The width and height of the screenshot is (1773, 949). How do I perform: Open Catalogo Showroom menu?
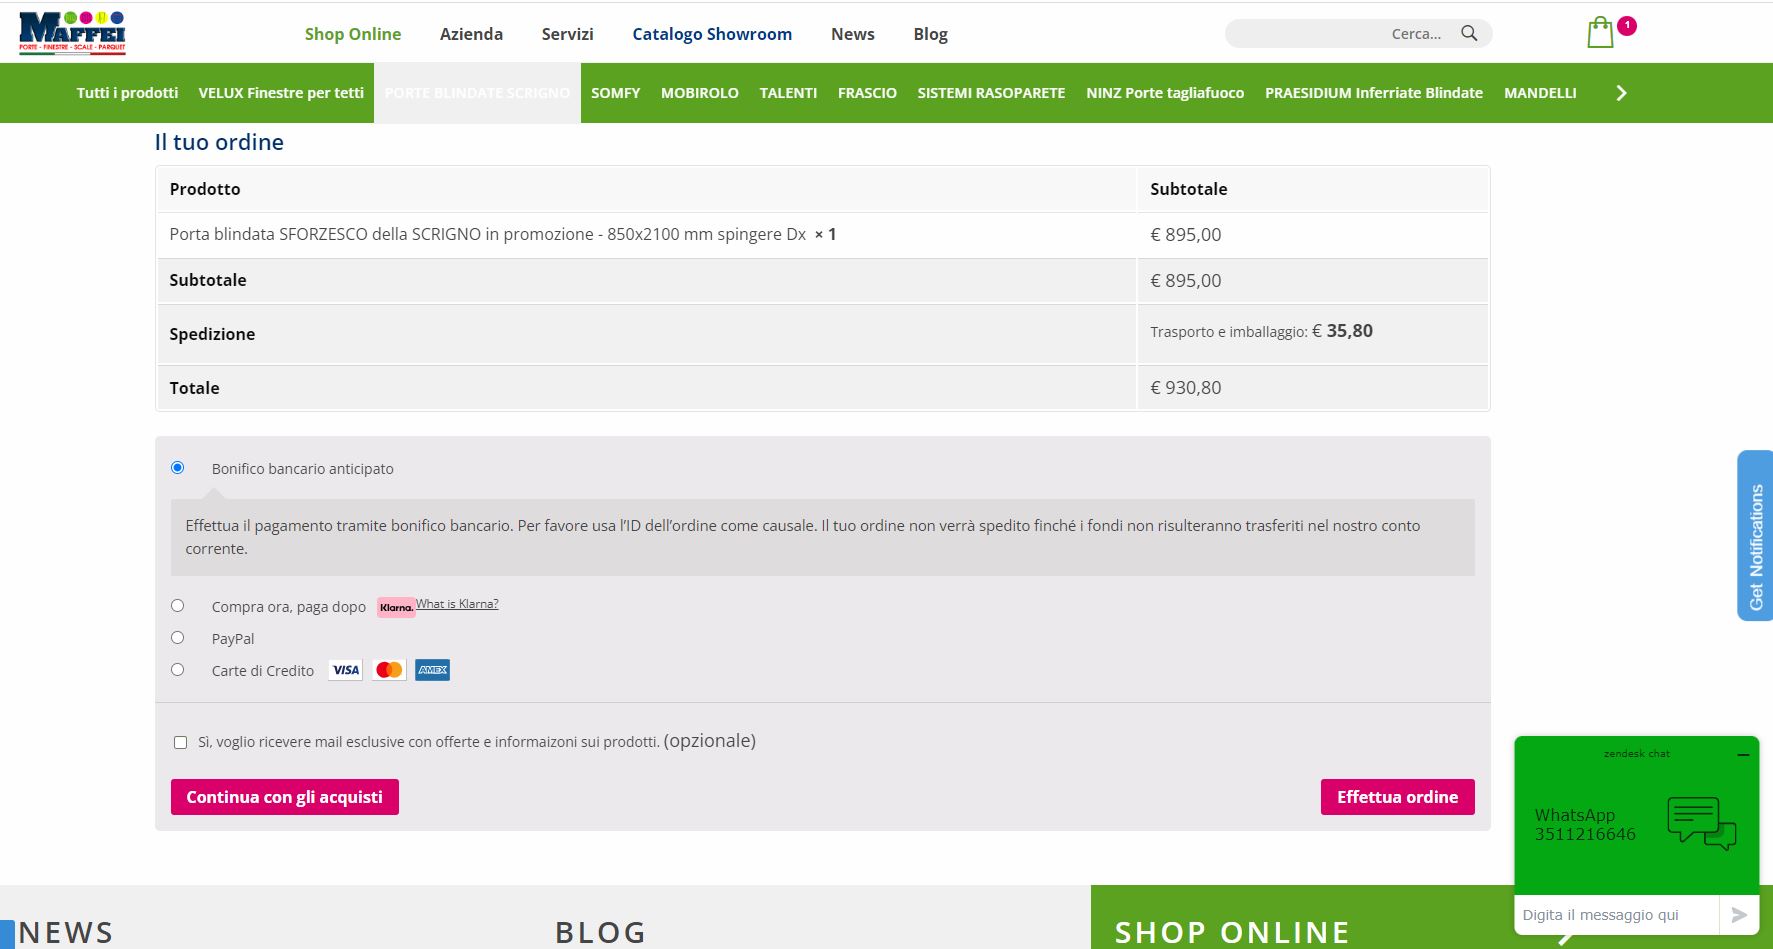tap(712, 34)
